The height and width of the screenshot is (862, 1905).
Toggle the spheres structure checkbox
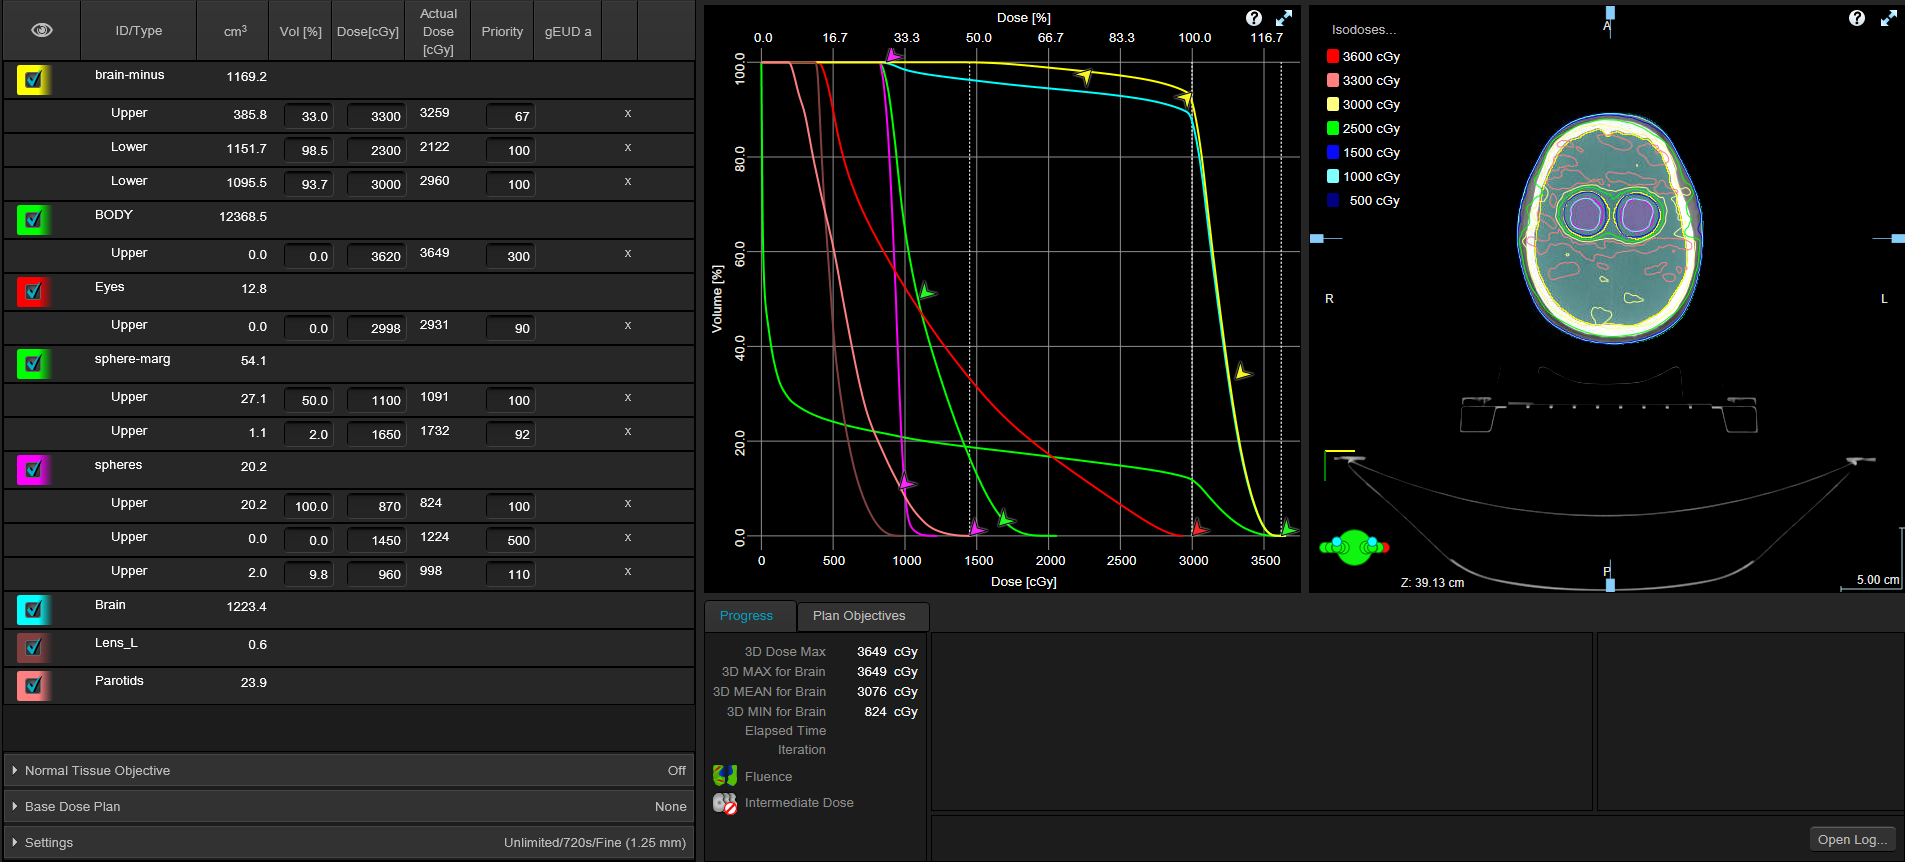pyautogui.click(x=33, y=469)
